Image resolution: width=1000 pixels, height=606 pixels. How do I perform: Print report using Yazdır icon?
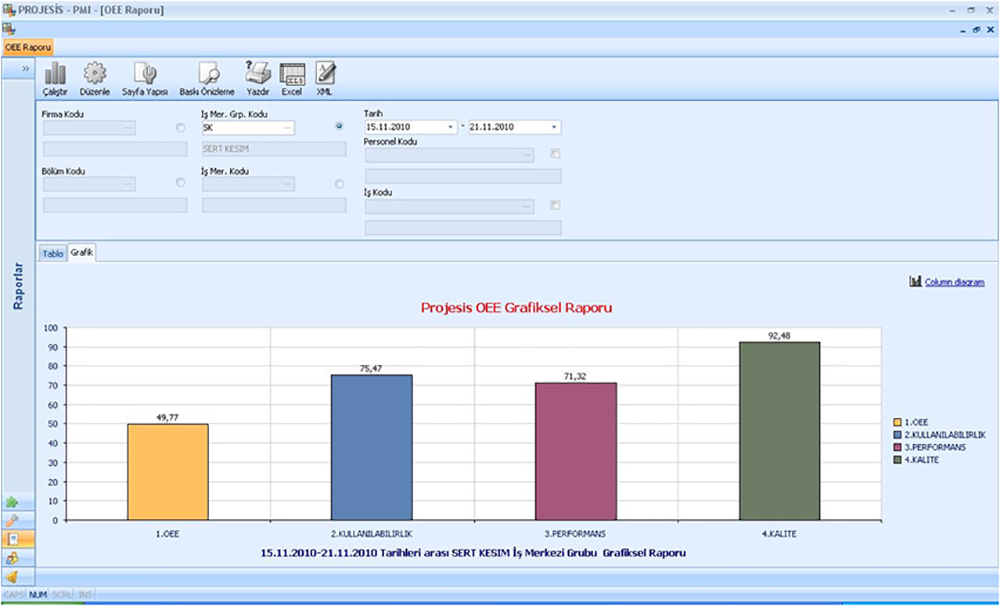[257, 77]
